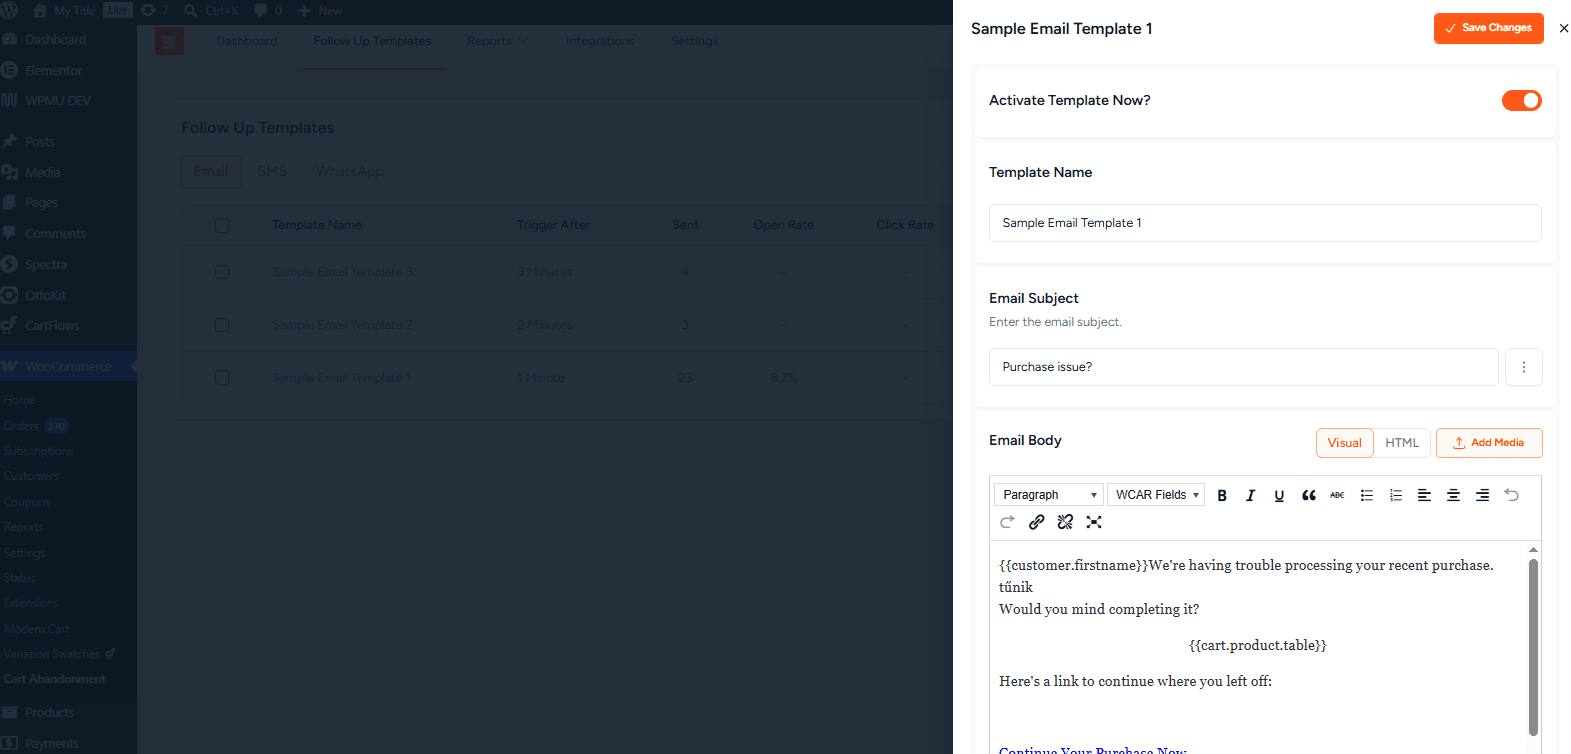Apply bold formatting in the email editor
1571x754 pixels.
pyautogui.click(x=1221, y=495)
